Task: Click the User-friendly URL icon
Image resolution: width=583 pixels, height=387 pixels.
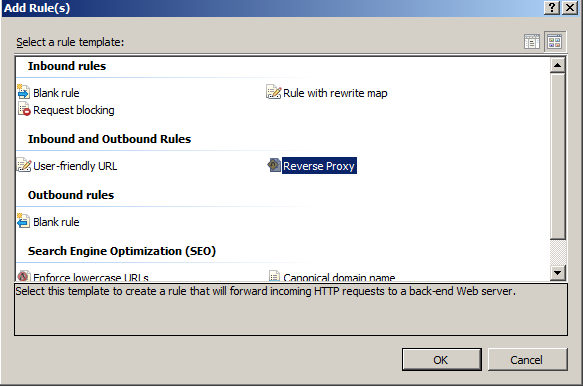Action: click(24, 165)
